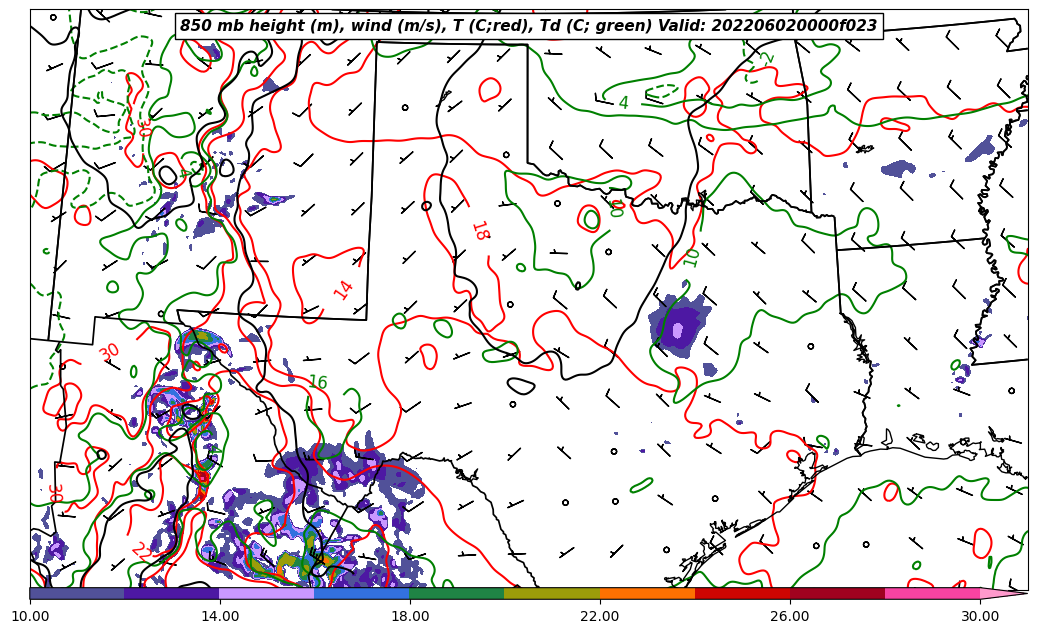Click the 18.00 colorbar tick label

click(x=409, y=616)
